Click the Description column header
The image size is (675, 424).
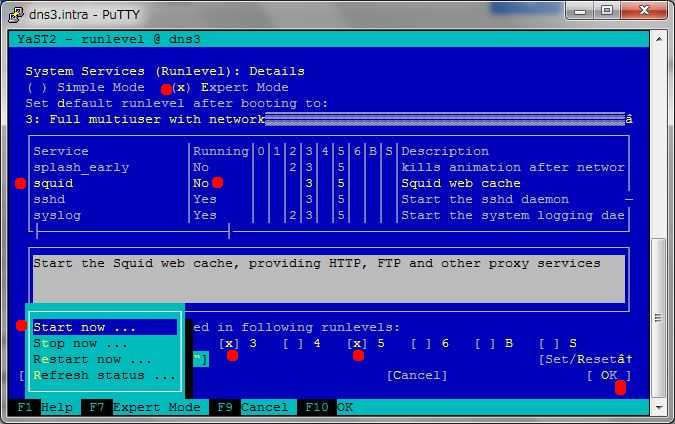pos(445,152)
